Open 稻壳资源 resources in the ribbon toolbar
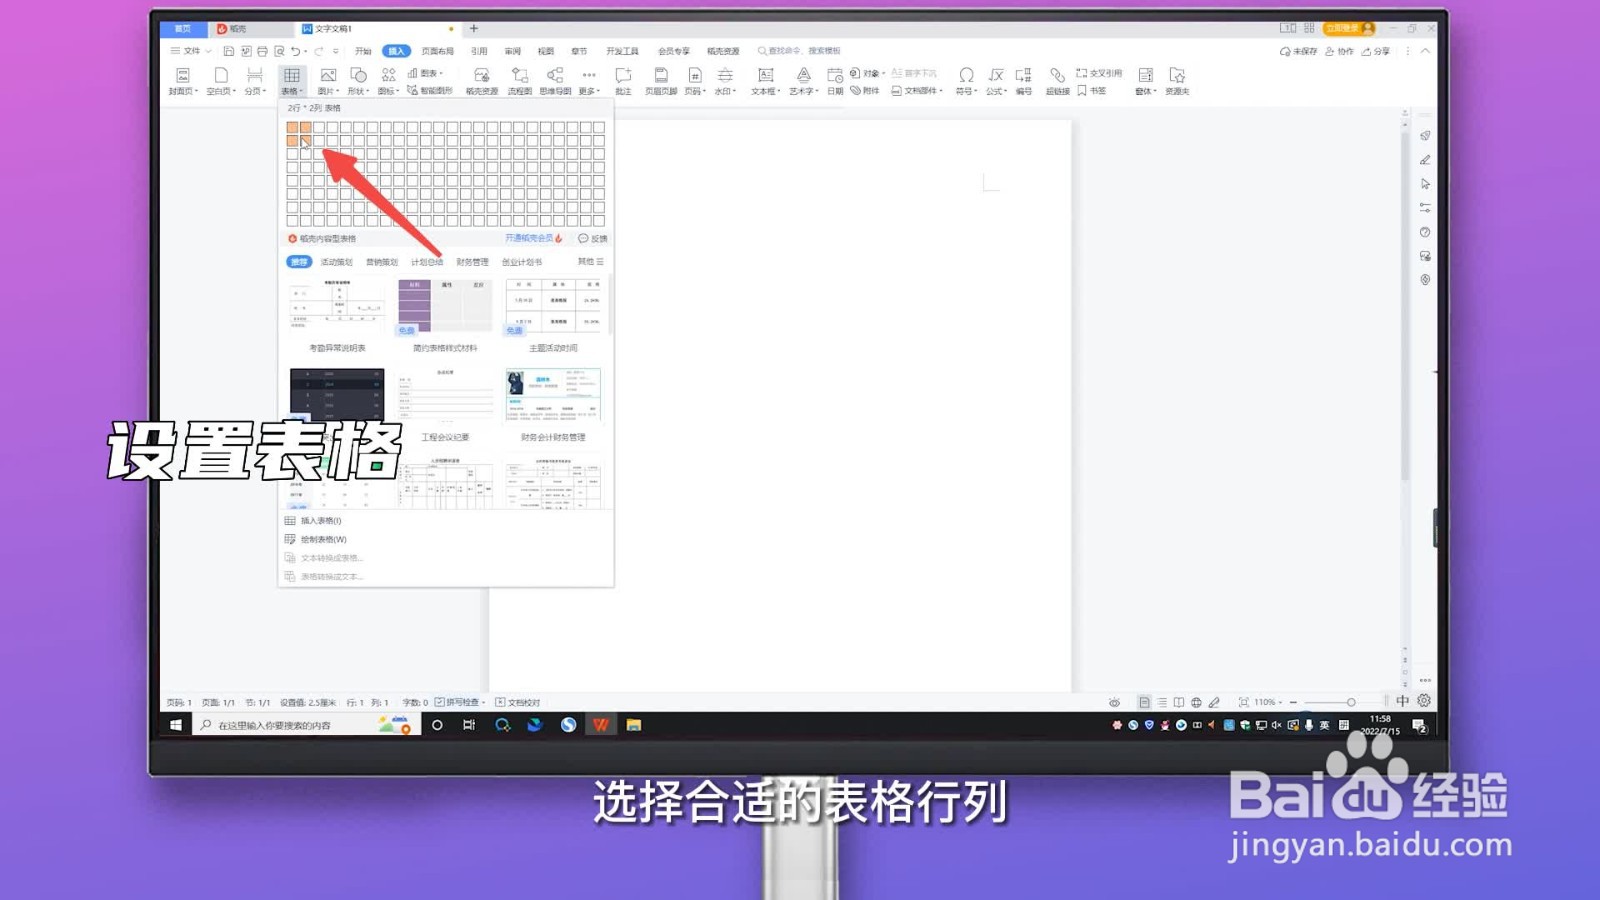This screenshot has width=1600, height=900. tap(482, 81)
